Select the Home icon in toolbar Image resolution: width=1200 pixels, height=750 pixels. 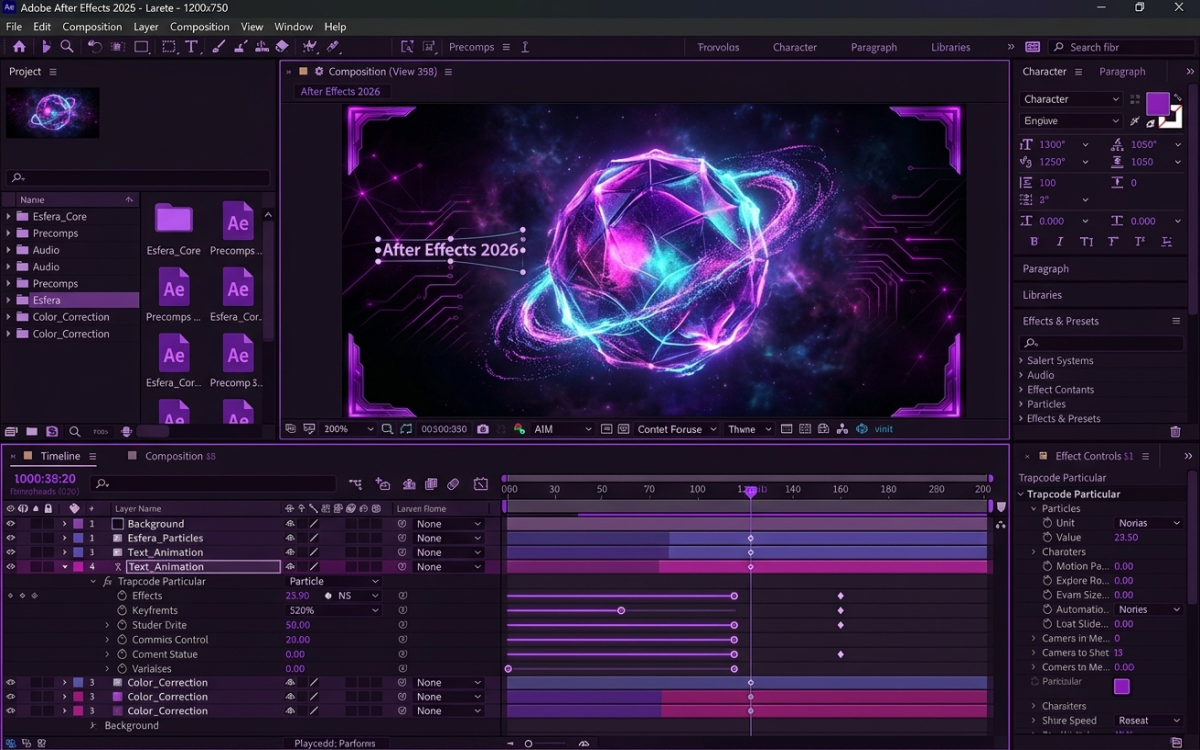tap(19, 47)
